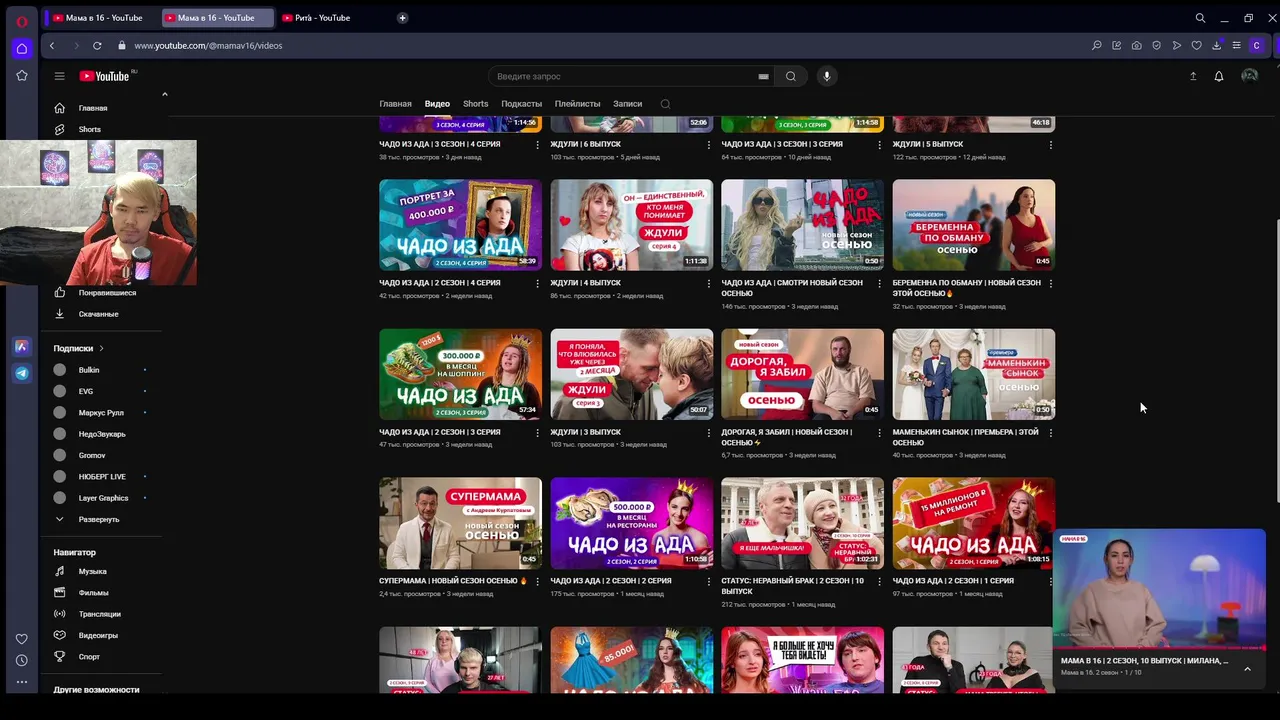Viewport: 1280px width, 720px height.
Task: Open the purple C profile badge in Opera toolbar
Action: click(x=1257, y=45)
